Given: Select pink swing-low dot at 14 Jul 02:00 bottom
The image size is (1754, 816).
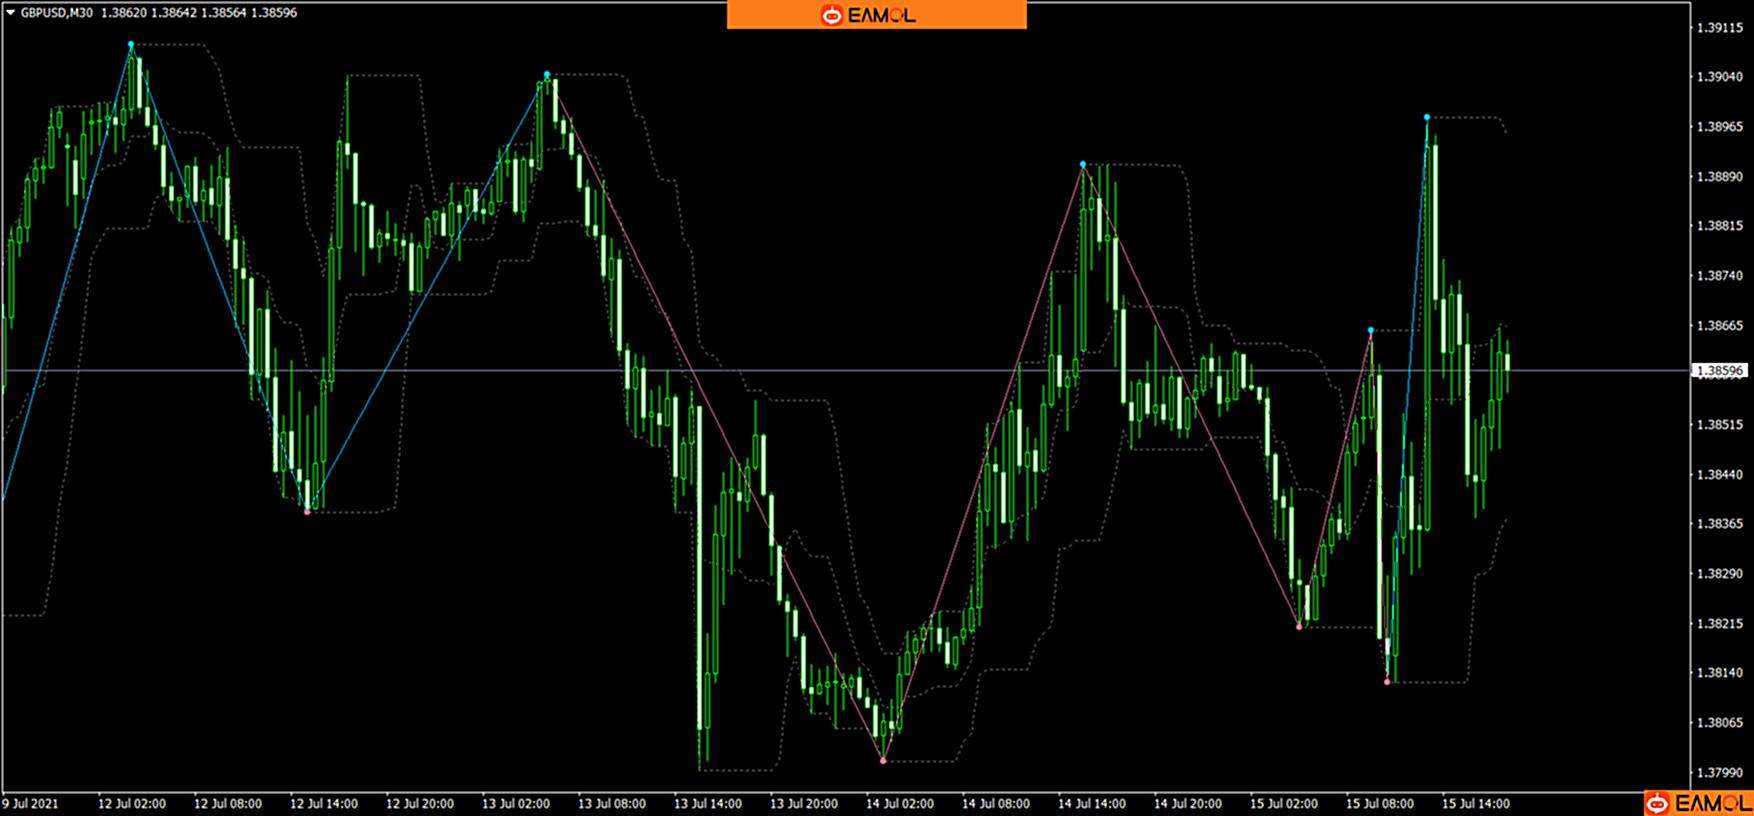Looking at the screenshot, I should 883,761.
